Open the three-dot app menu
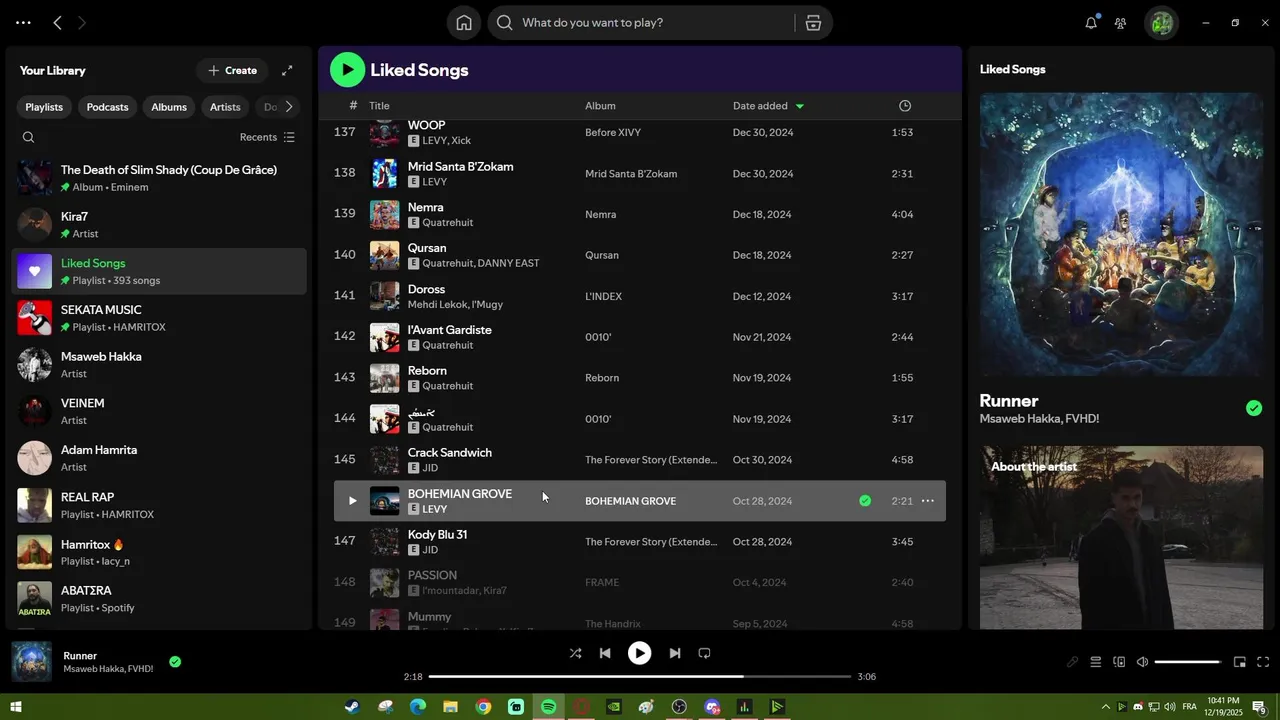Screen dimensions: 1280x720 (23, 22)
